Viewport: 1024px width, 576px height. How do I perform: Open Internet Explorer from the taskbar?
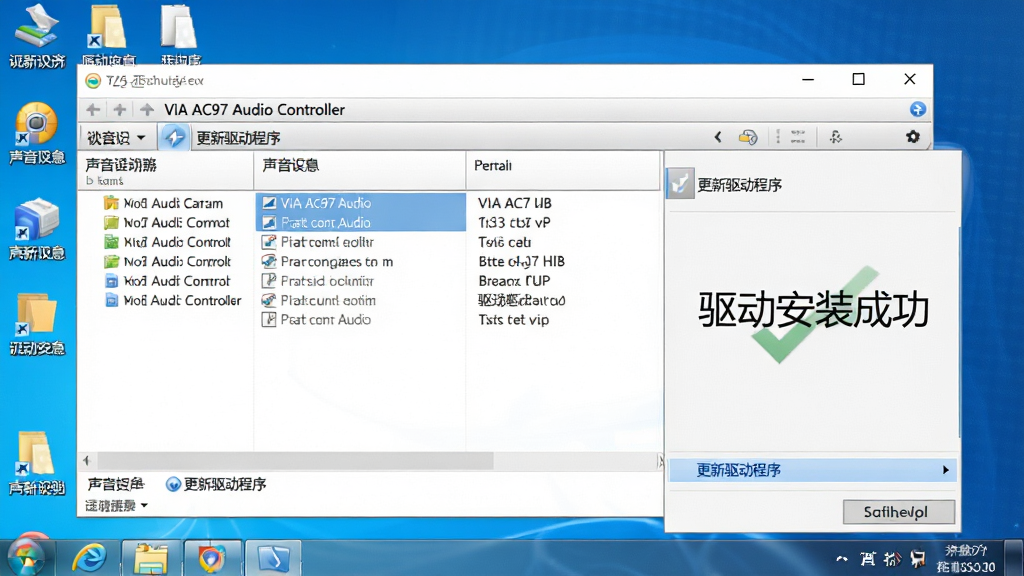[89, 559]
